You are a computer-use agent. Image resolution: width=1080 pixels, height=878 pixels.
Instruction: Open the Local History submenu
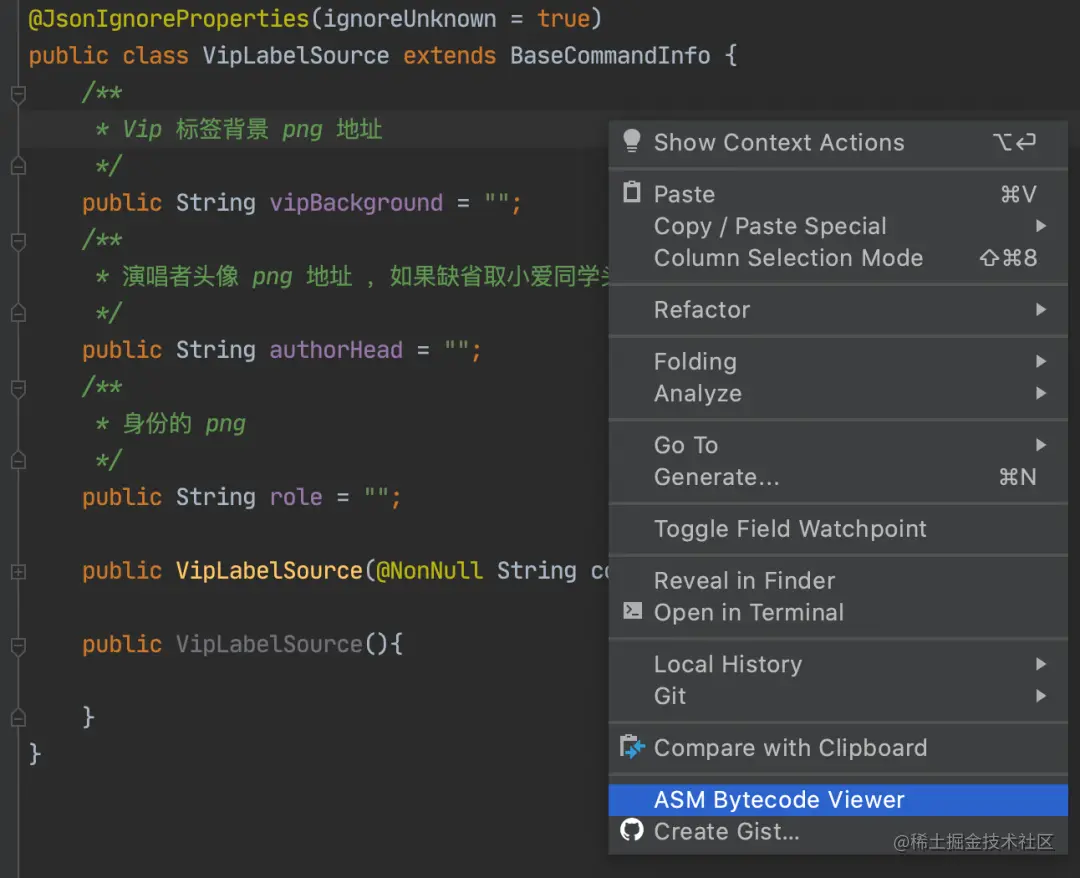coord(838,664)
